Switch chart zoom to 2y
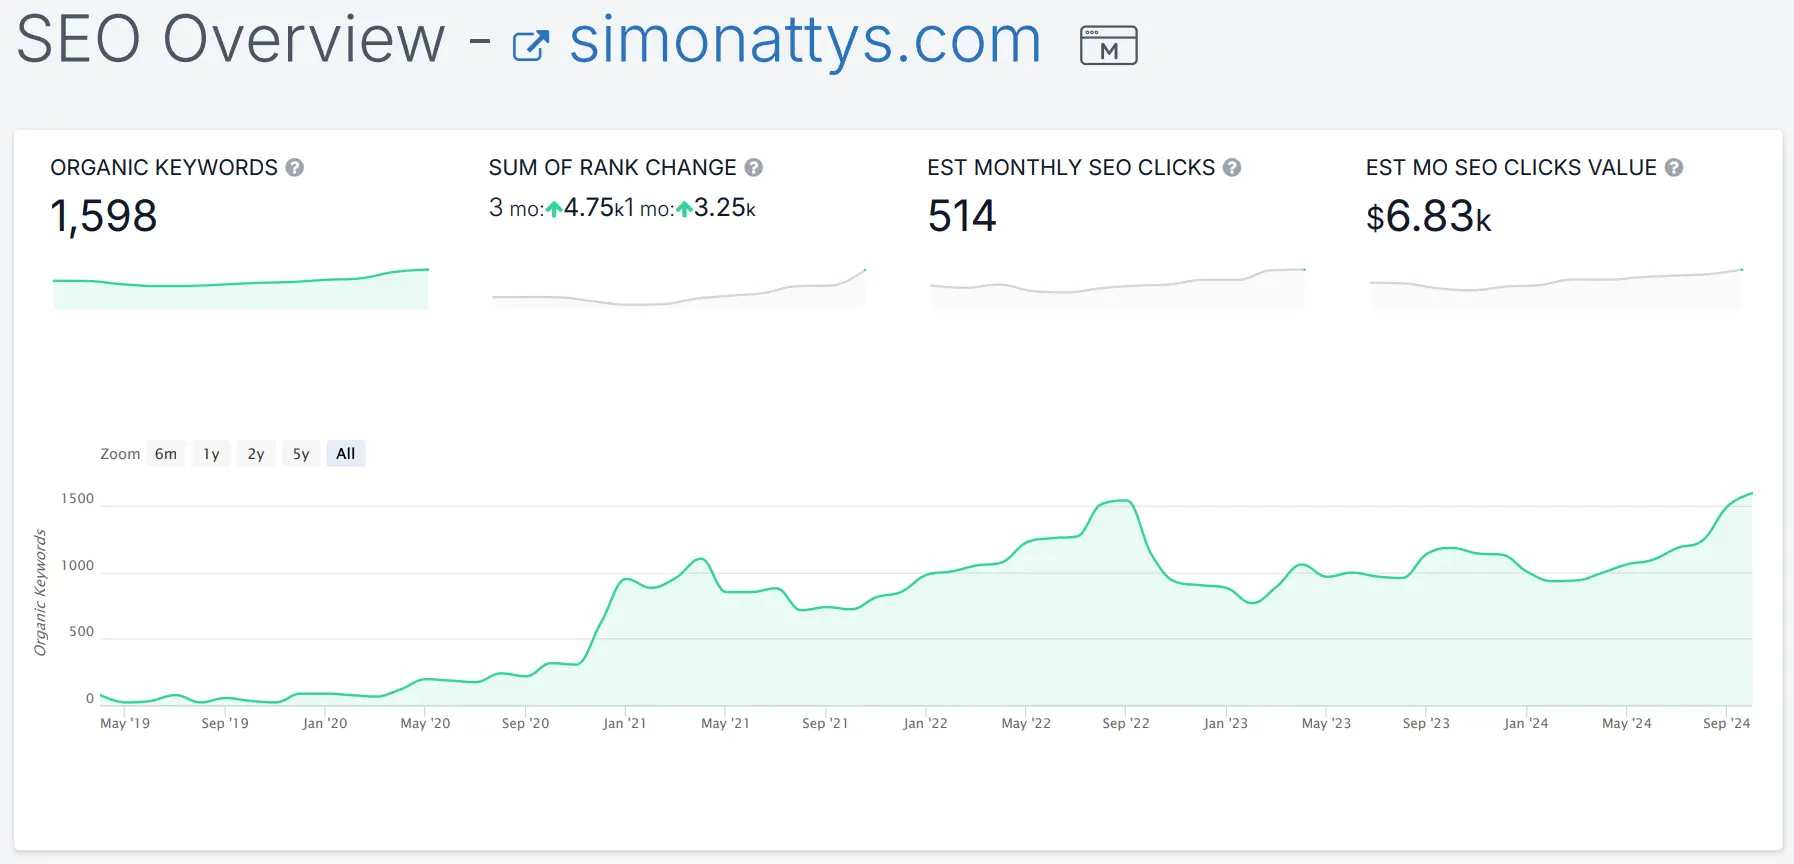 click(256, 454)
